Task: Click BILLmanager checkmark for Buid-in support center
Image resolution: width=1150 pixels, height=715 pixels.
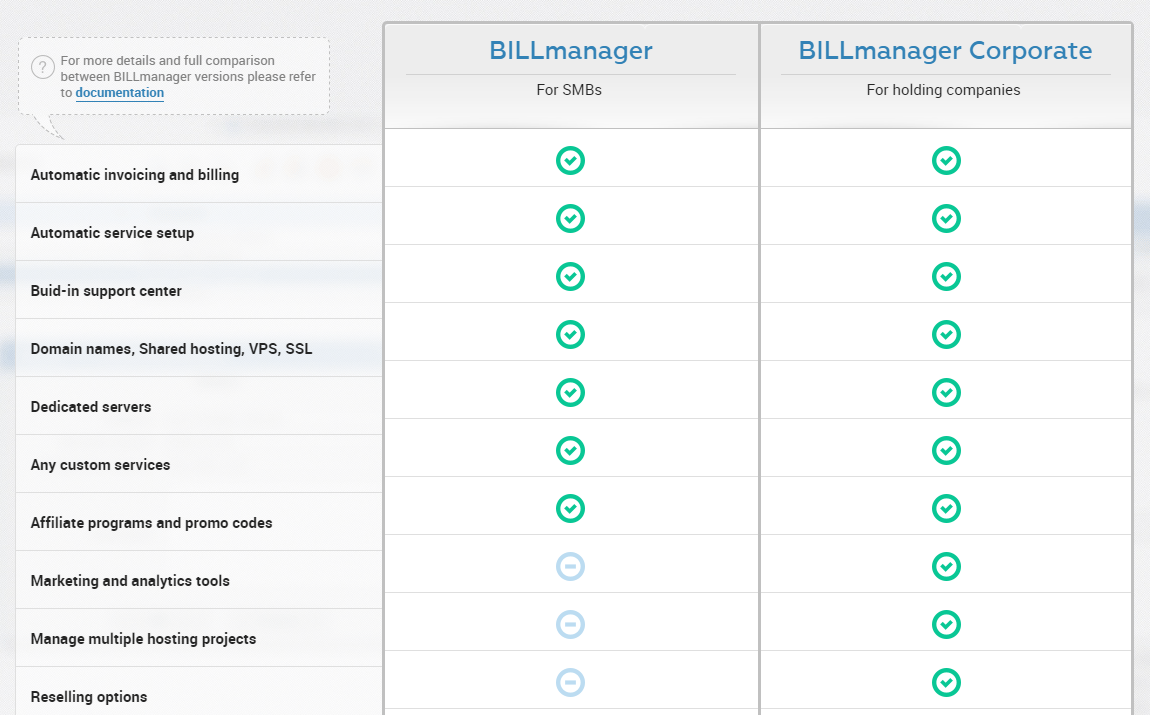Action: pyautogui.click(x=571, y=276)
